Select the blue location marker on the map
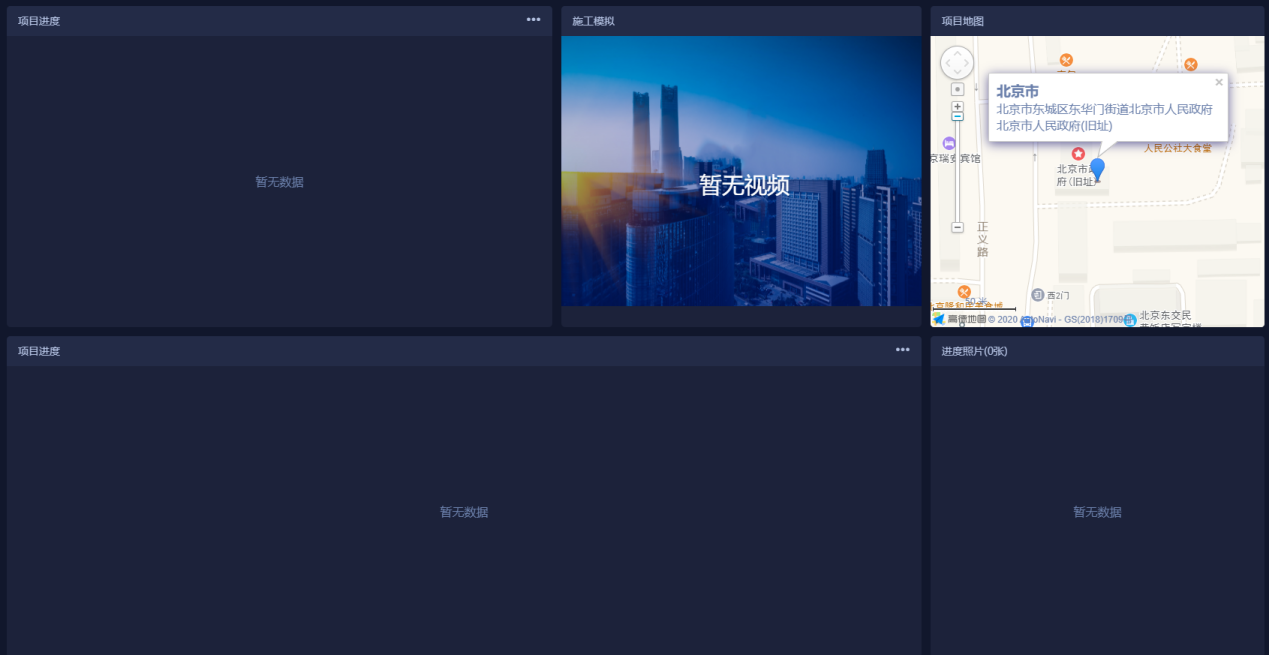Image resolution: width=1269 pixels, height=655 pixels. coord(1097,170)
